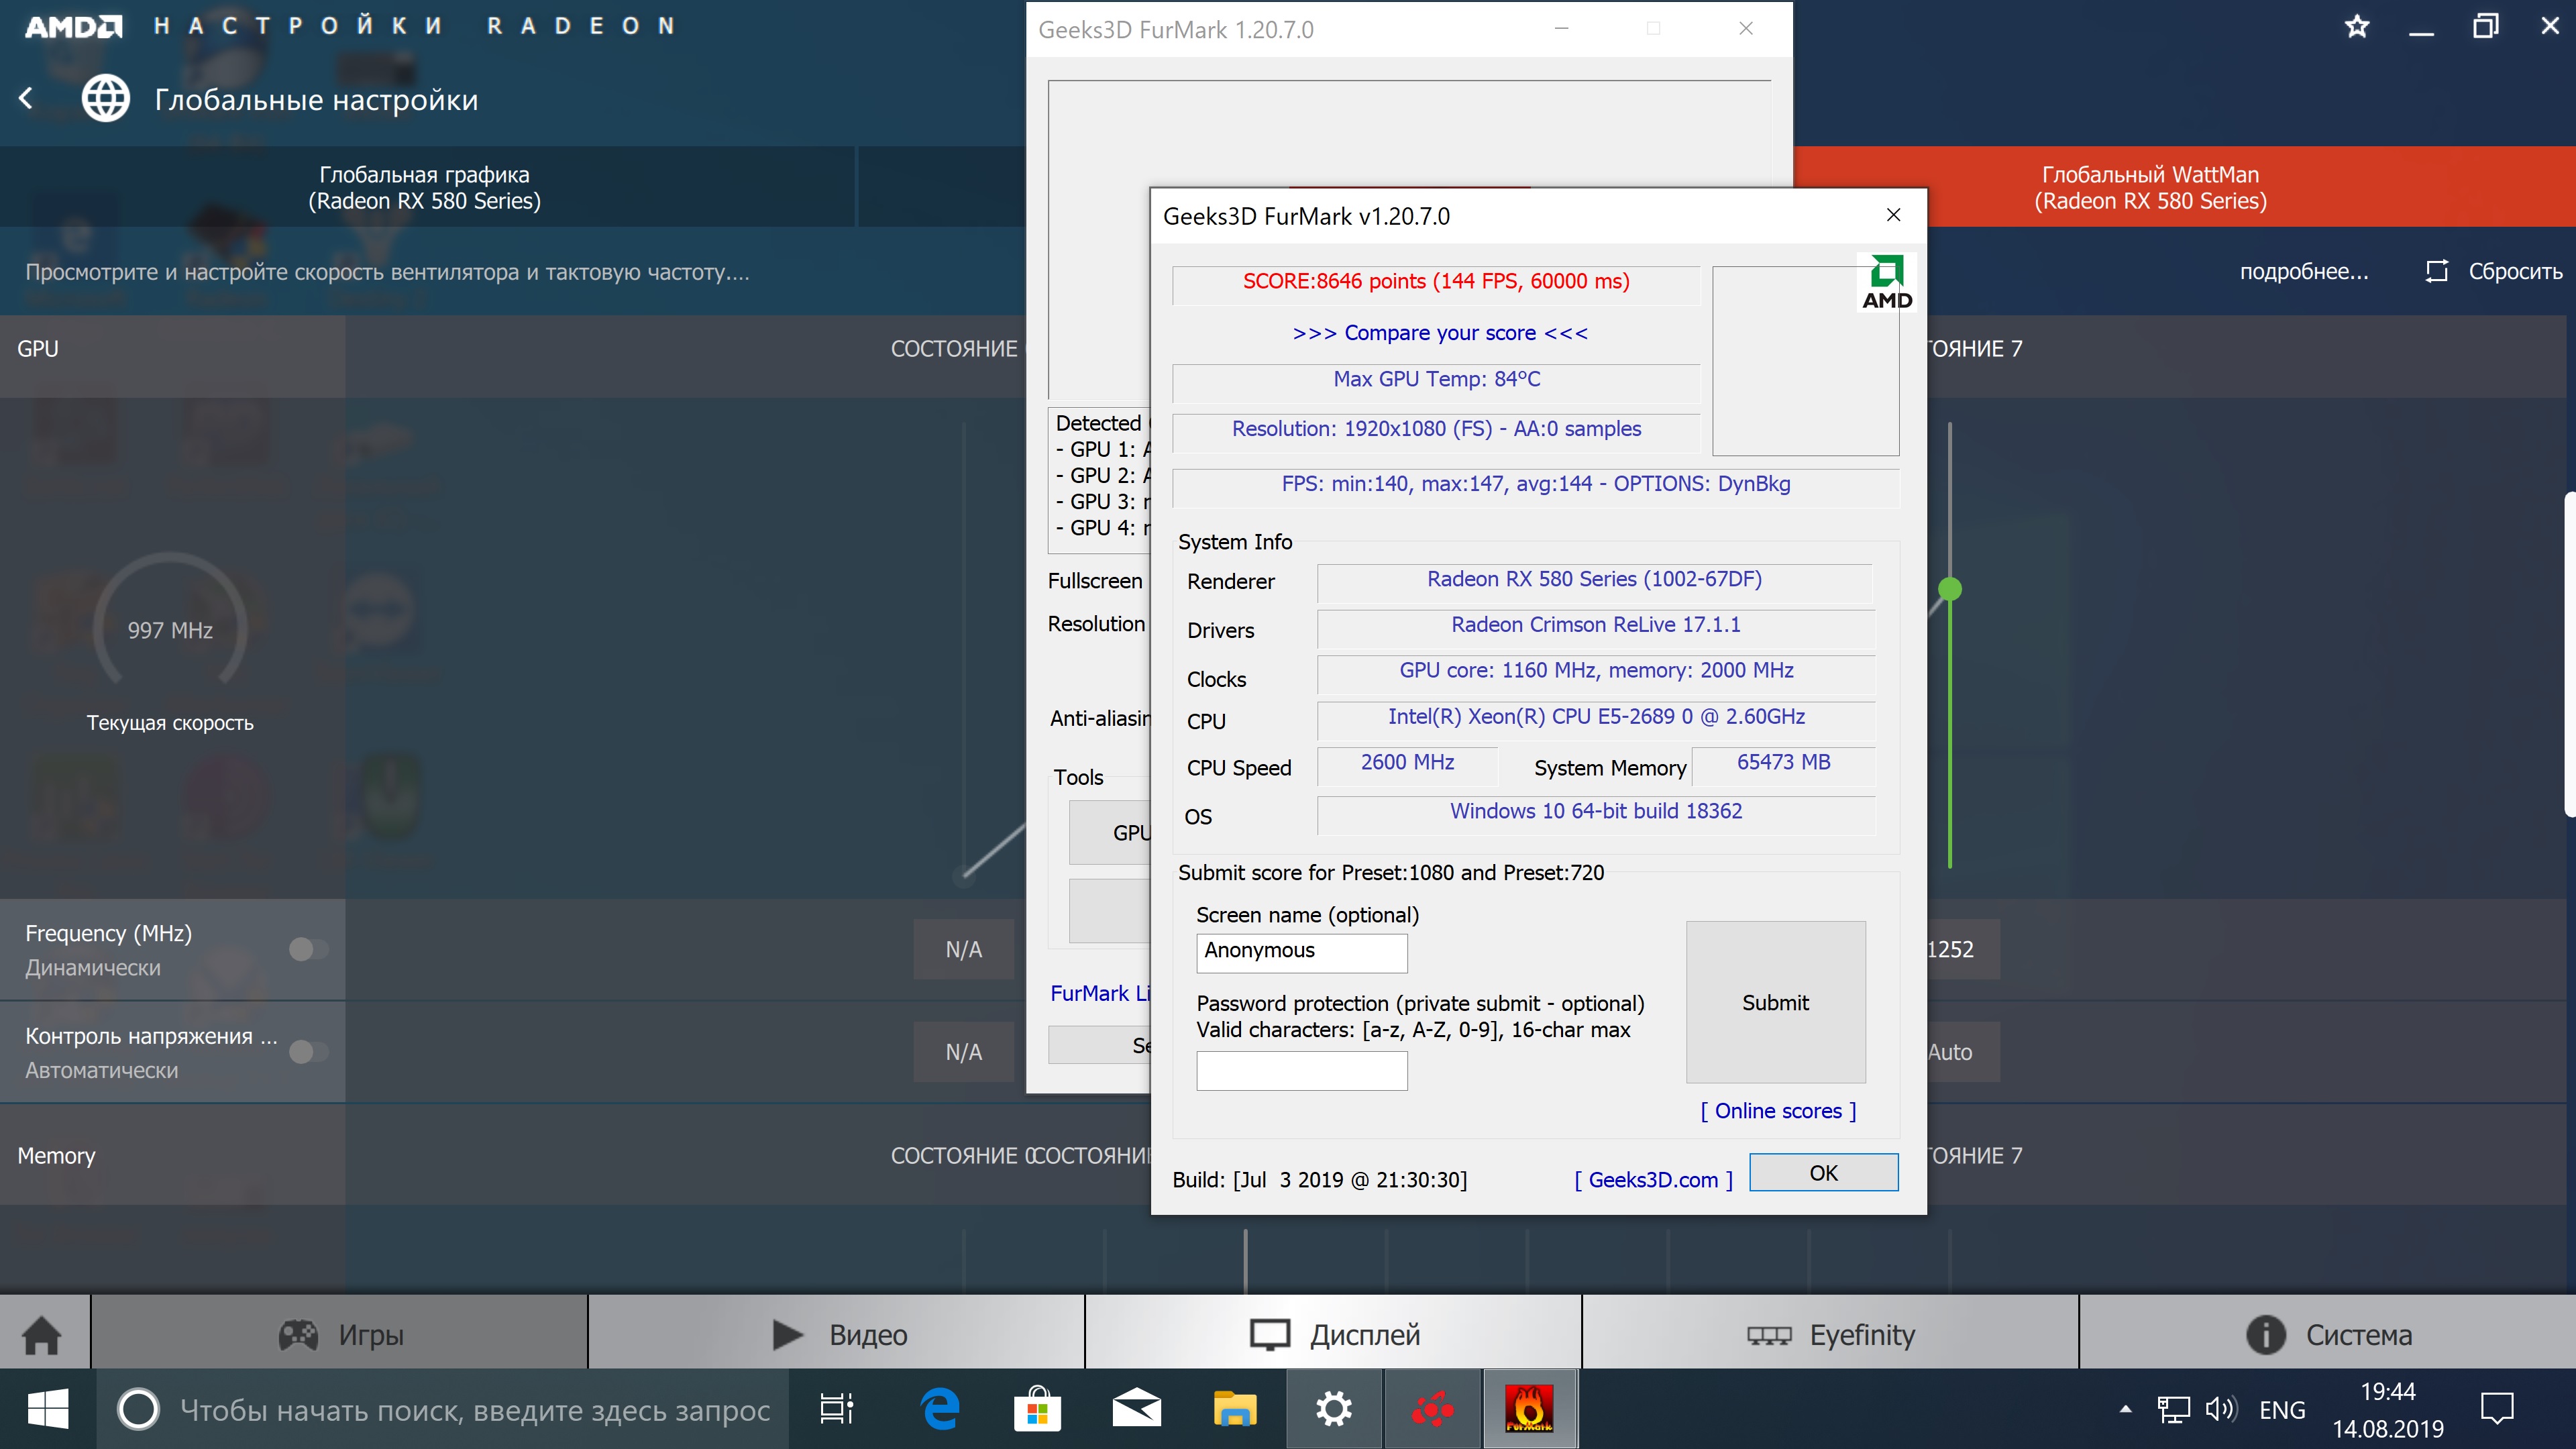2576x1449 pixels.
Task: Open the Система info section
Action: pos(2328,1334)
